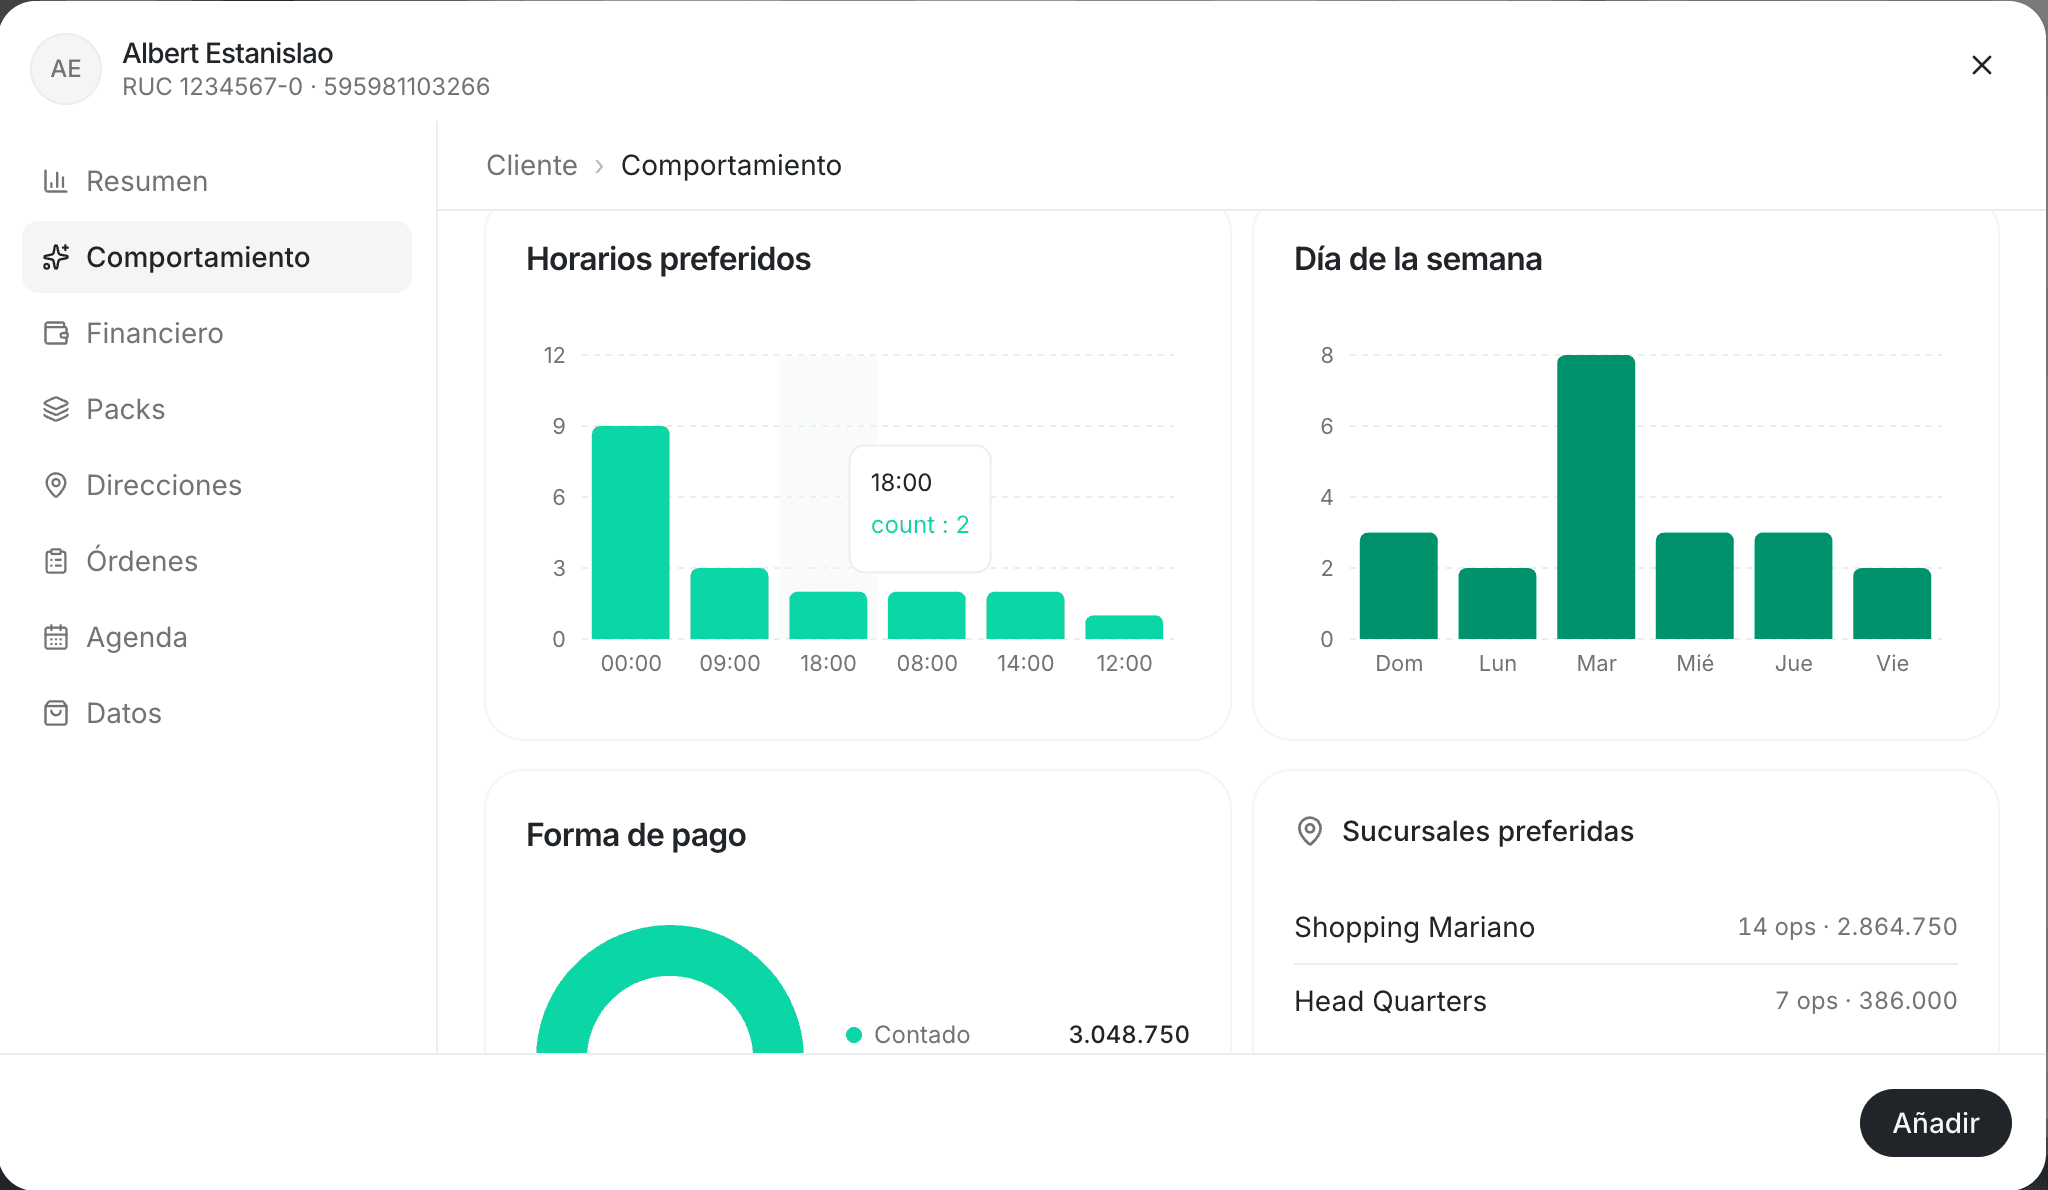Image resolution: width=2048 pixels, height=1190 pixels.
Task: Click the Lun bar in weekday chart
Action: click(1497, 603)
